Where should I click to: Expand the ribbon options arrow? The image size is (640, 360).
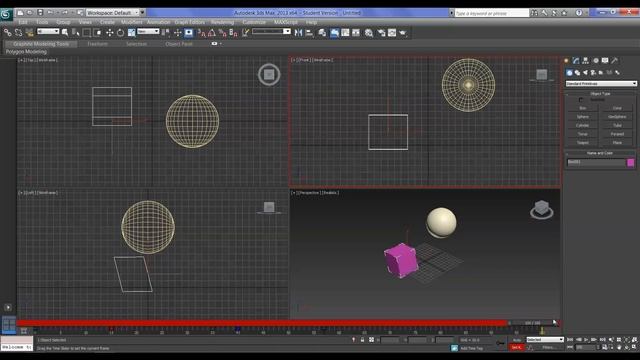(x=221, y=44)
